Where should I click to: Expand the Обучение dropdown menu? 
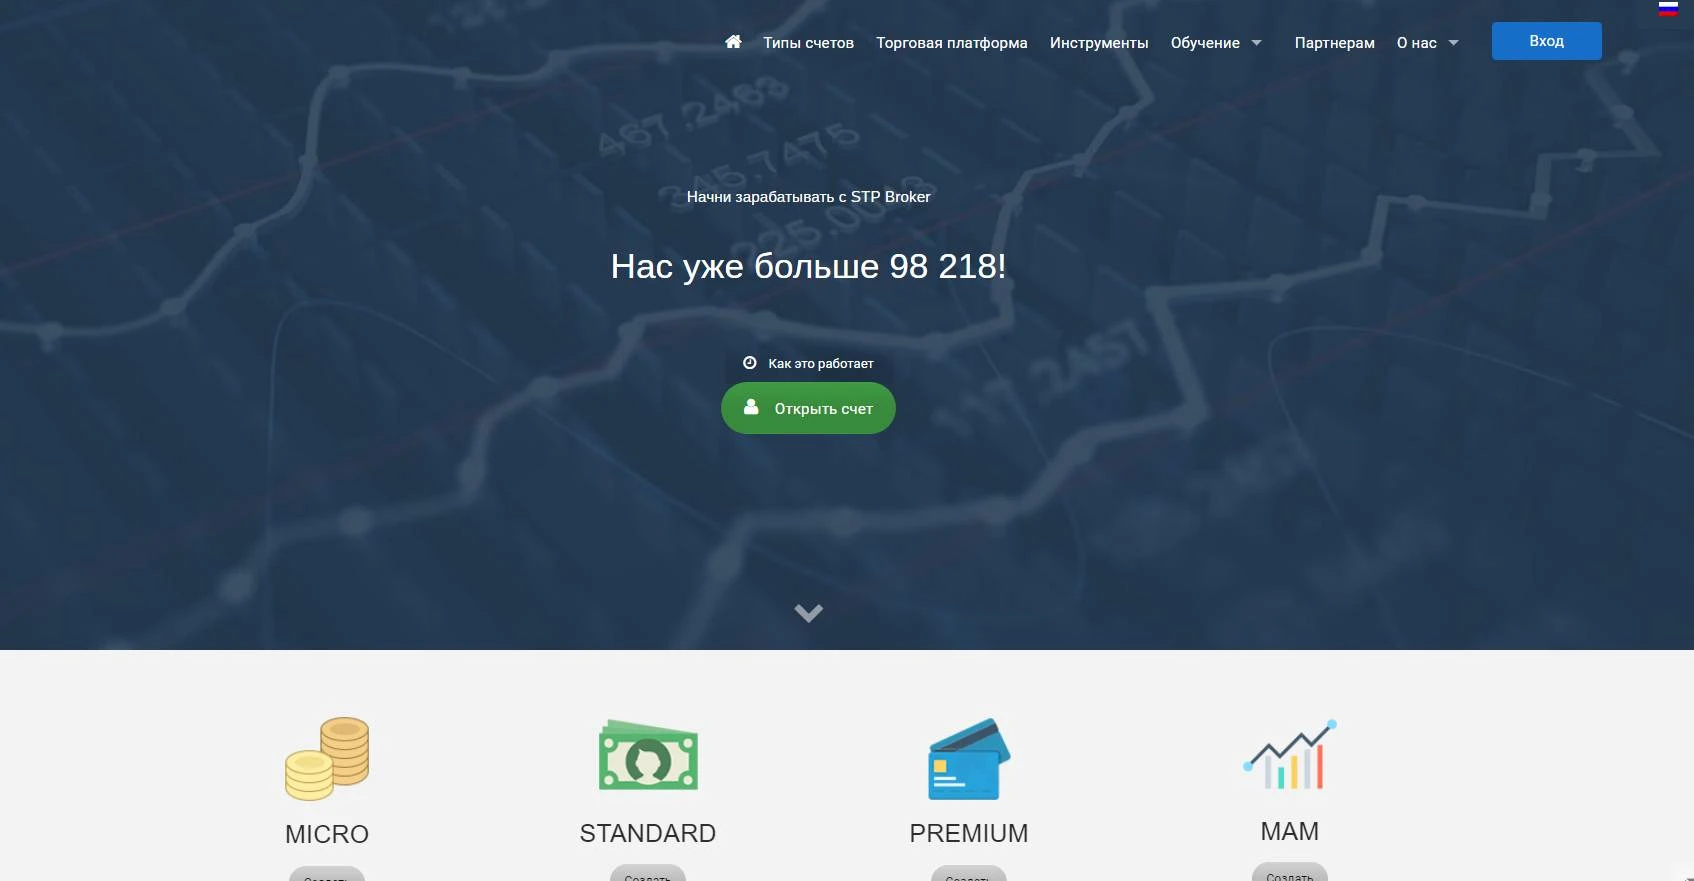pos(1216,43)
